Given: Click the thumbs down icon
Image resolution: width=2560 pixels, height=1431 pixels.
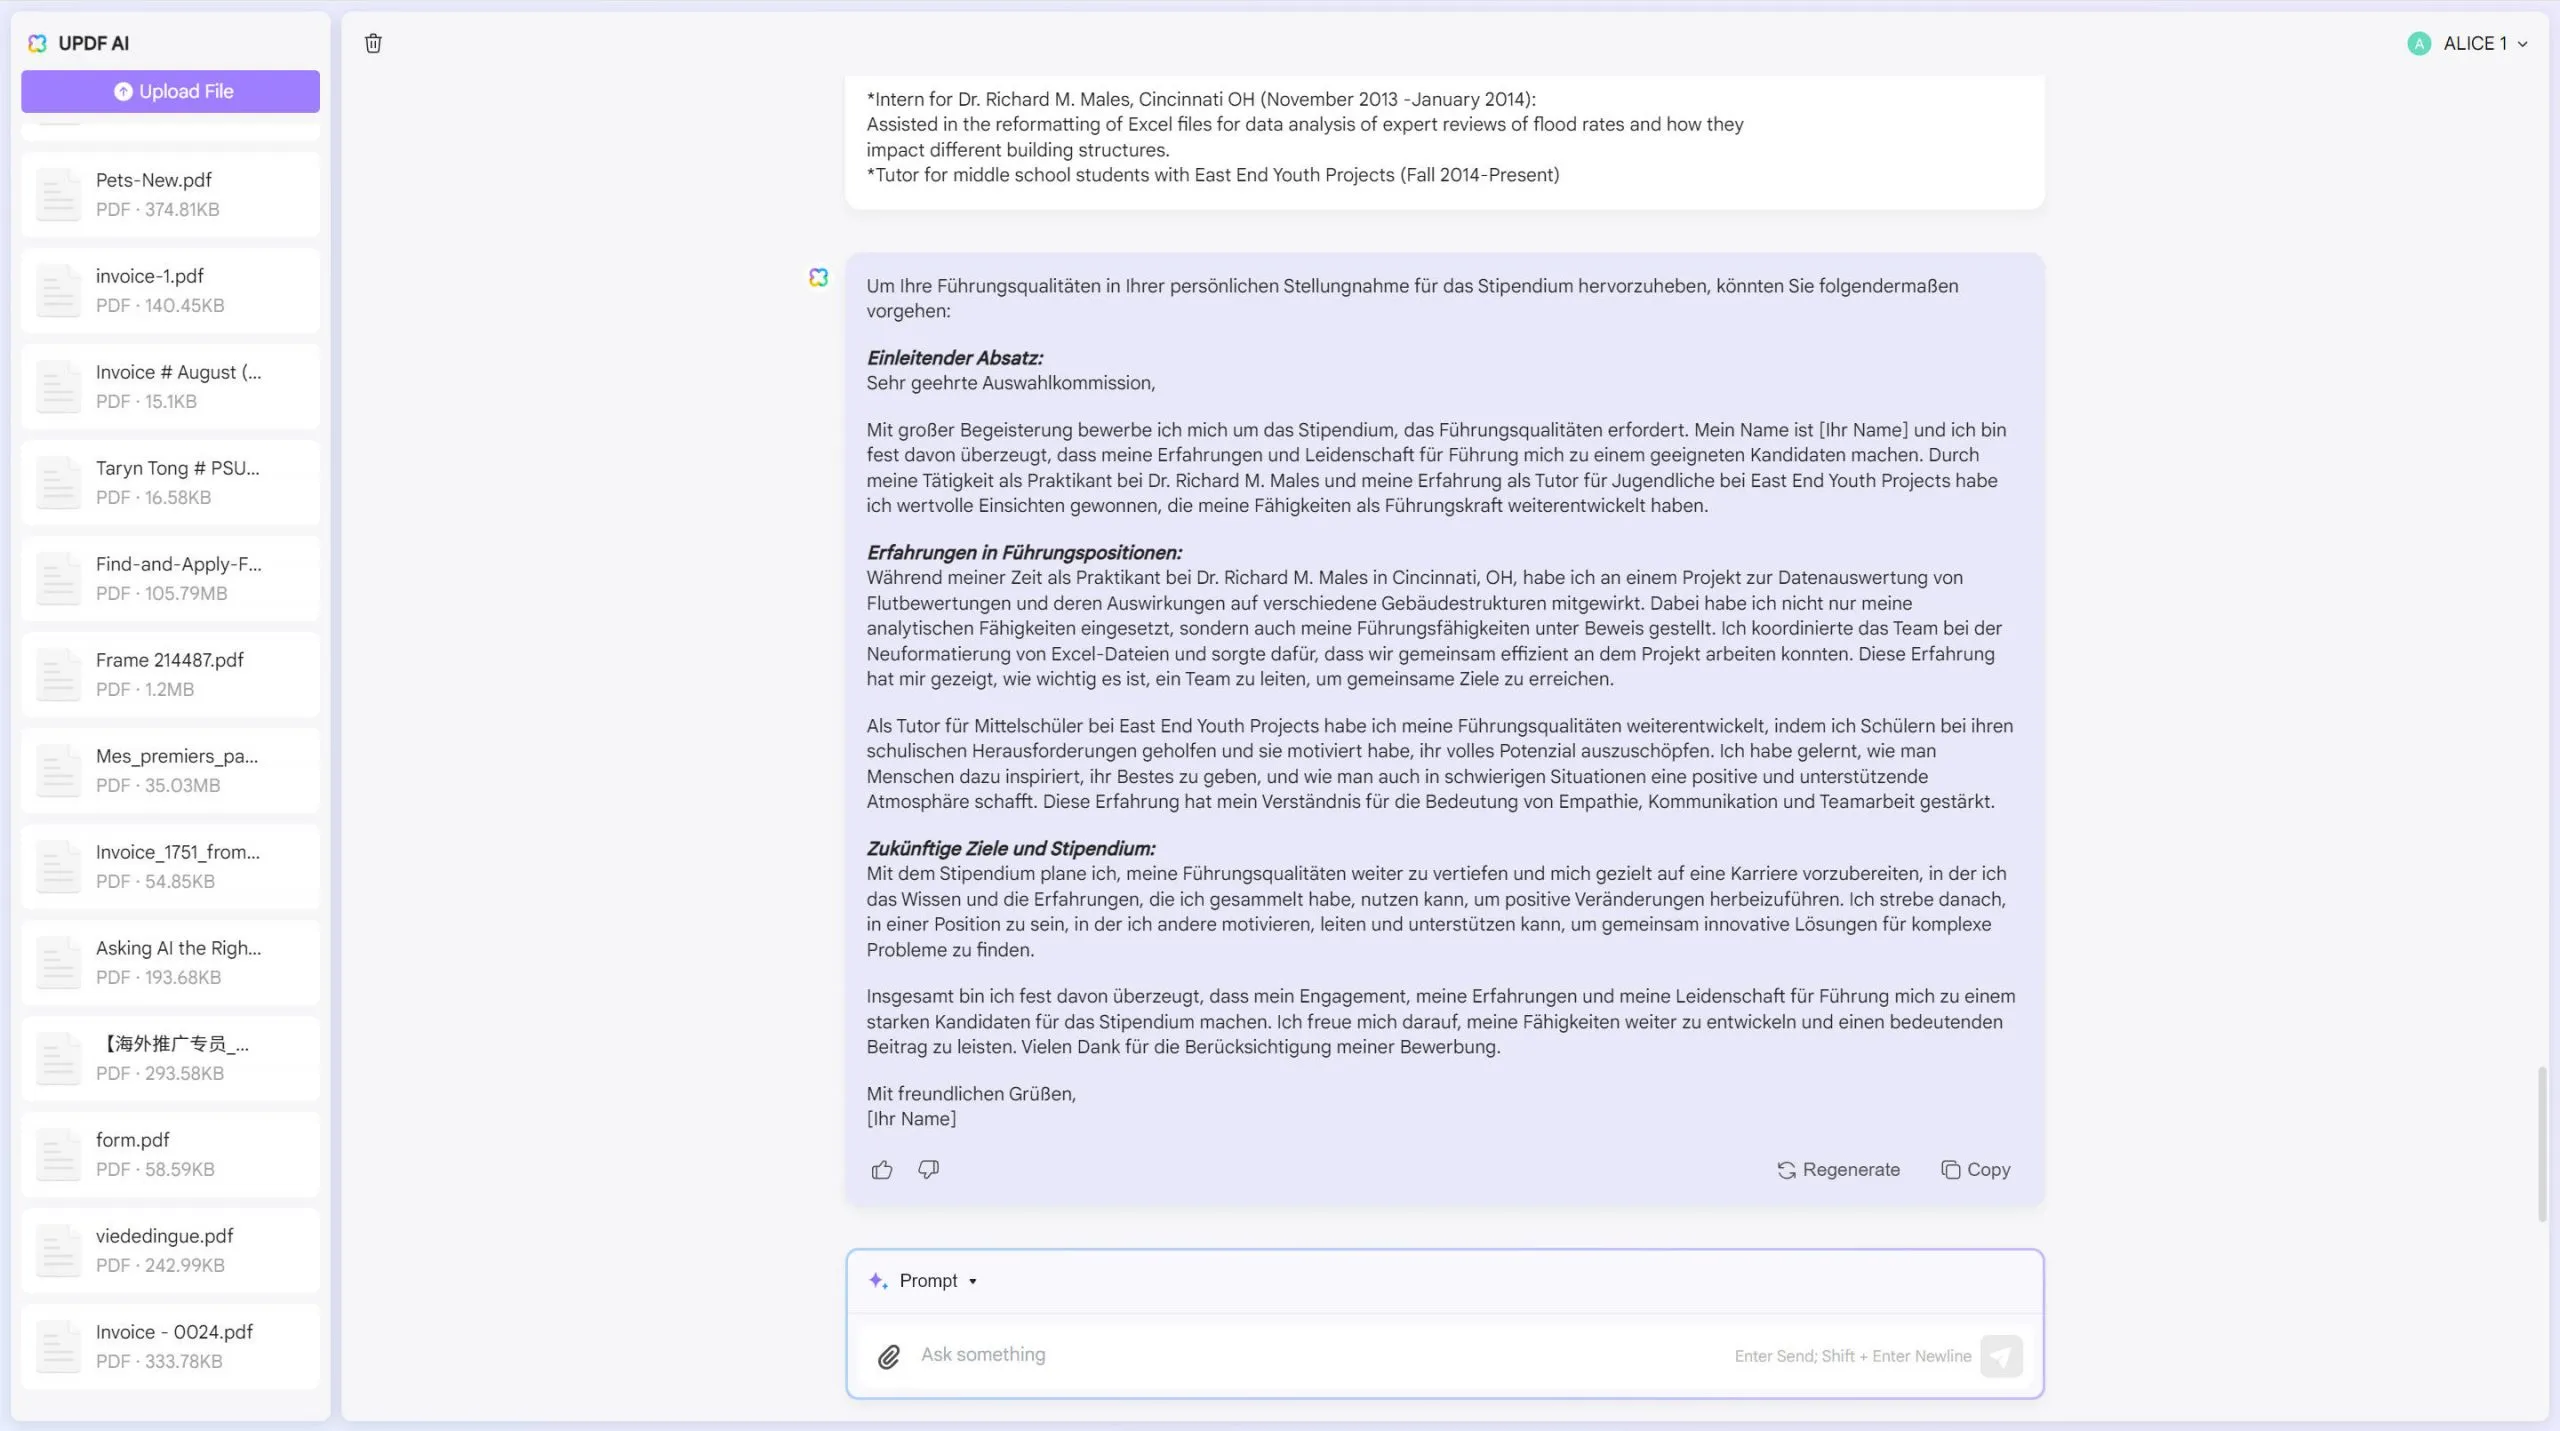Looking at the screenshot, I should point(928,1169).
